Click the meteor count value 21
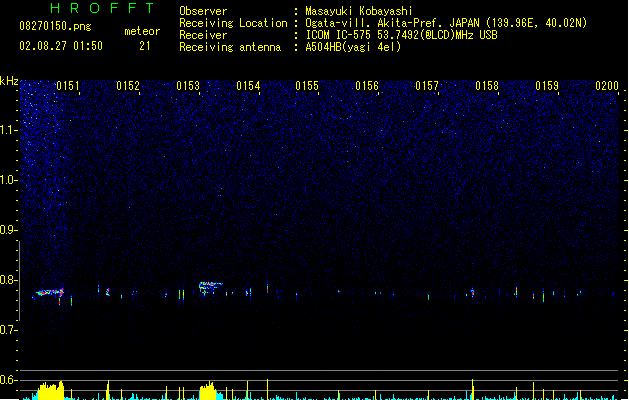Screen dimensions: 629x400 tap(145, 46)
